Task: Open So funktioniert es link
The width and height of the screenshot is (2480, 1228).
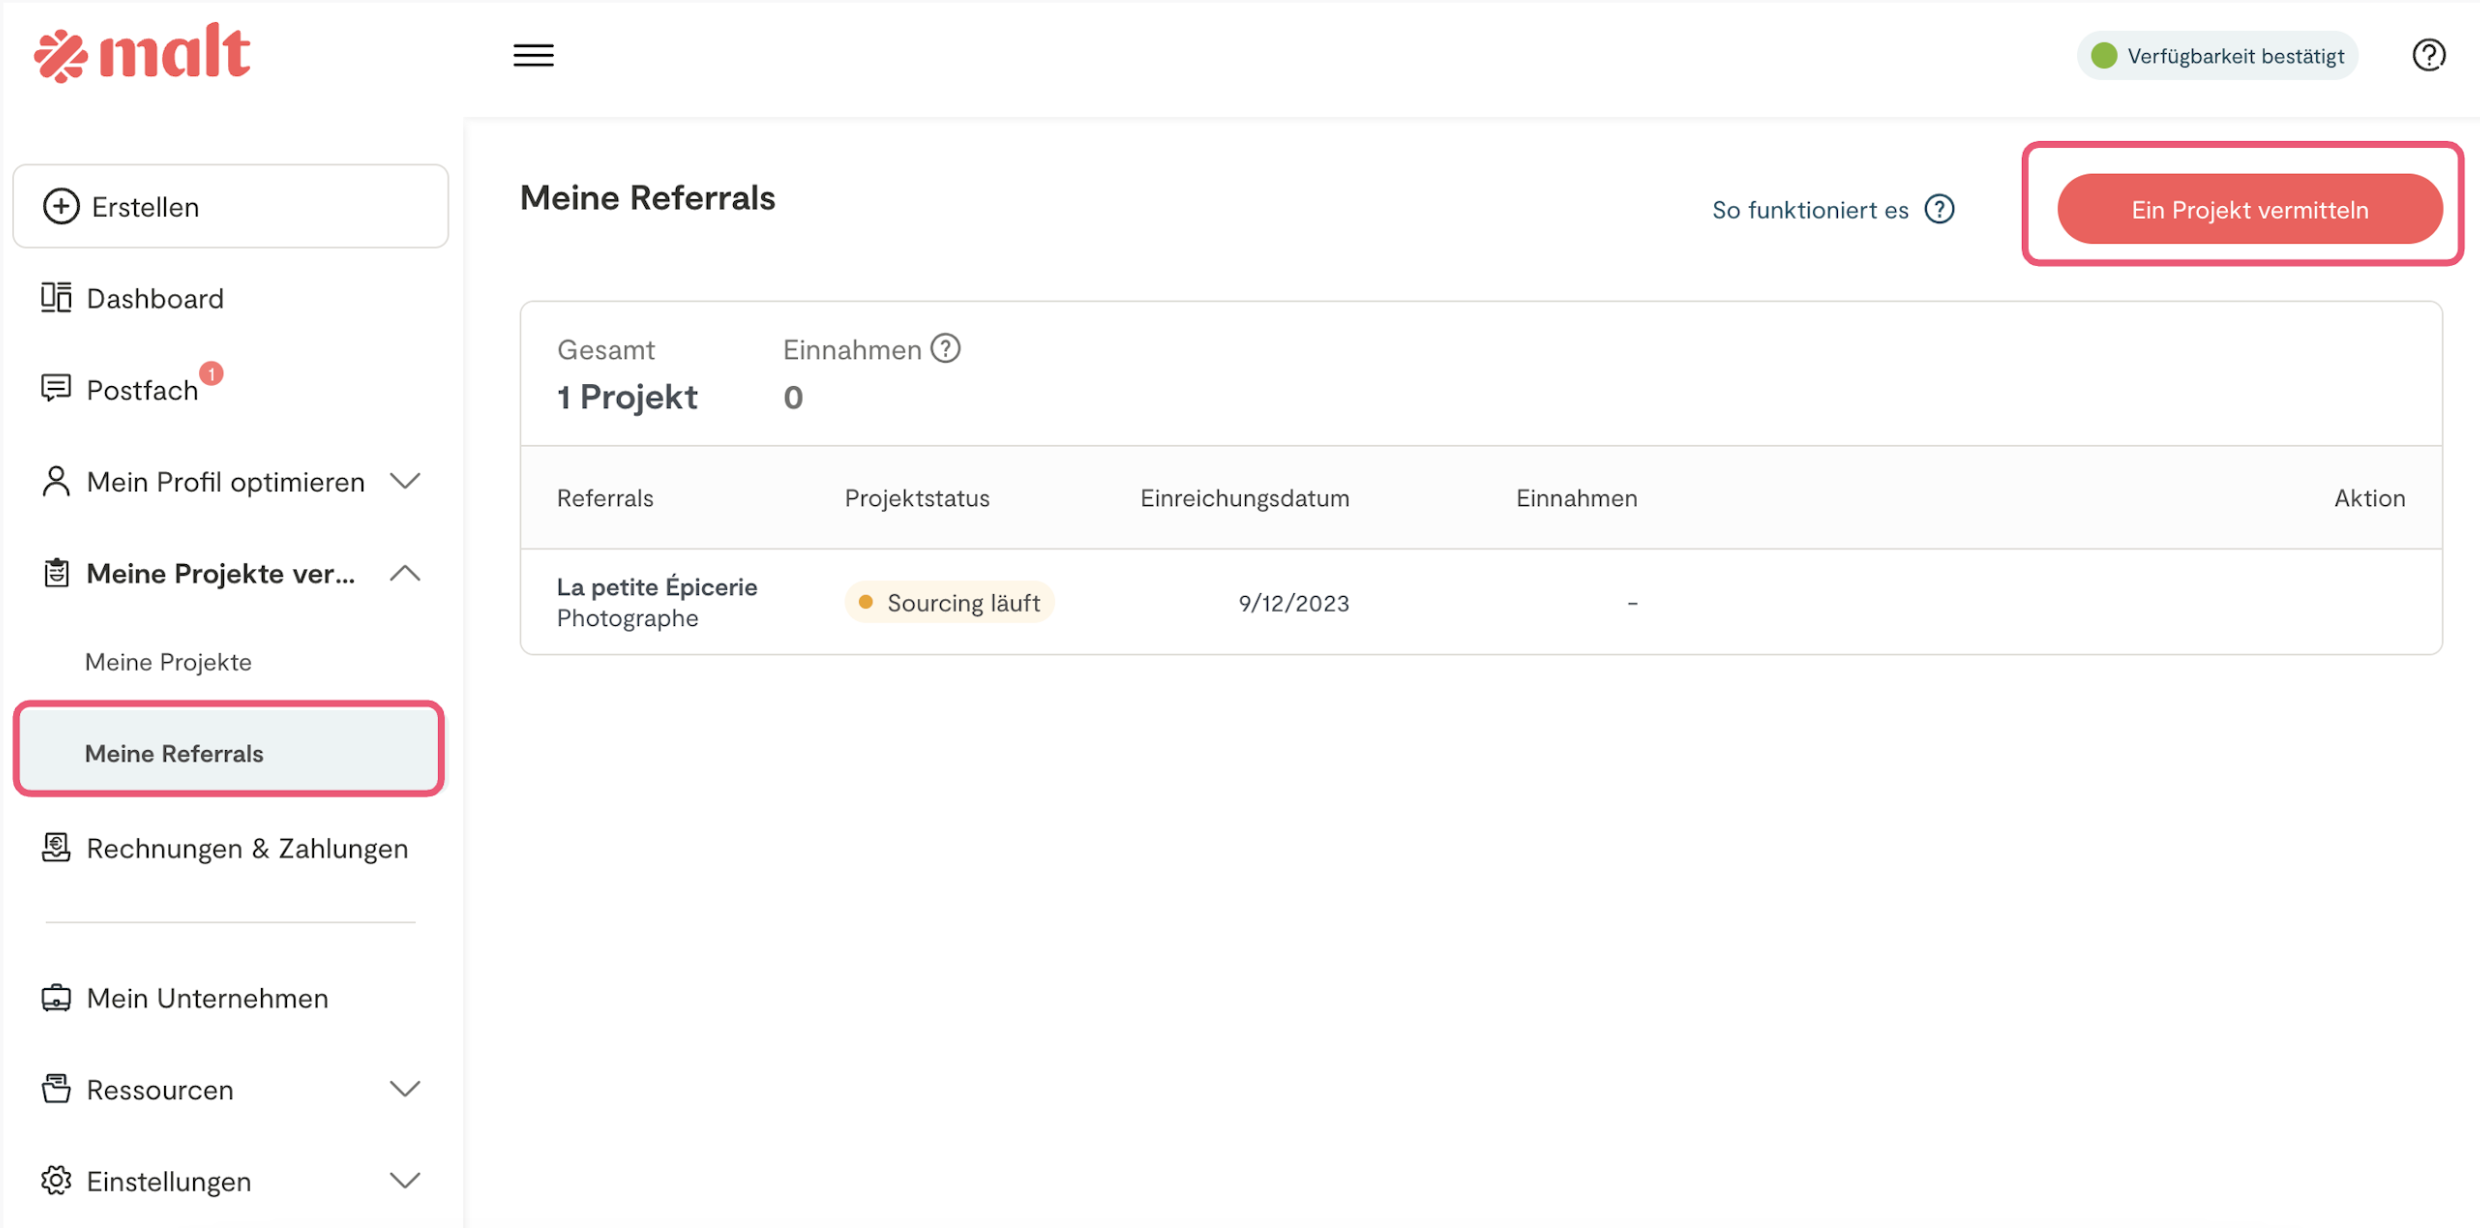Action: pyautogui.click(x=1810, y=210)
